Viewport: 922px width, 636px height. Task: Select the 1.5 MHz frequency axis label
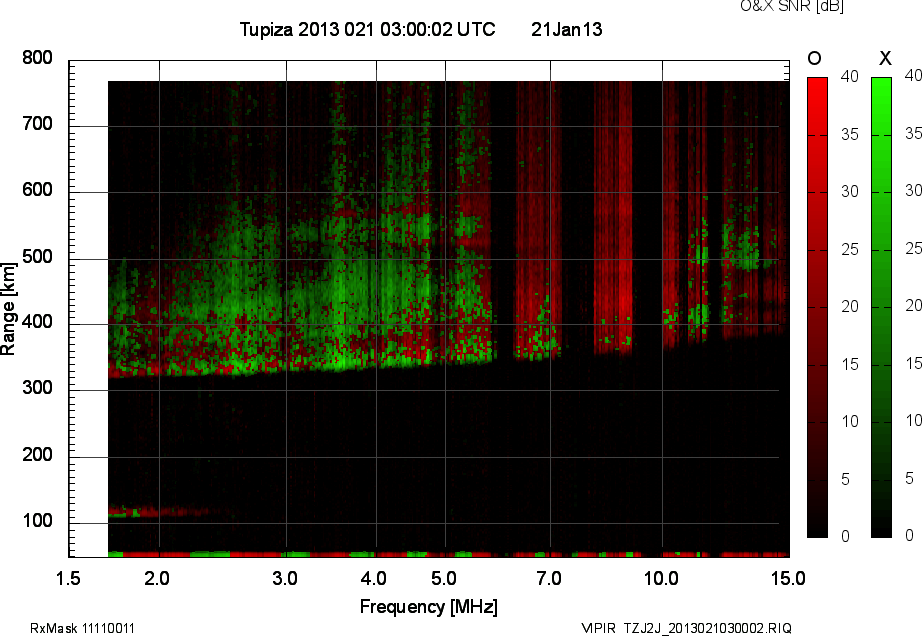tap(68, 579)
